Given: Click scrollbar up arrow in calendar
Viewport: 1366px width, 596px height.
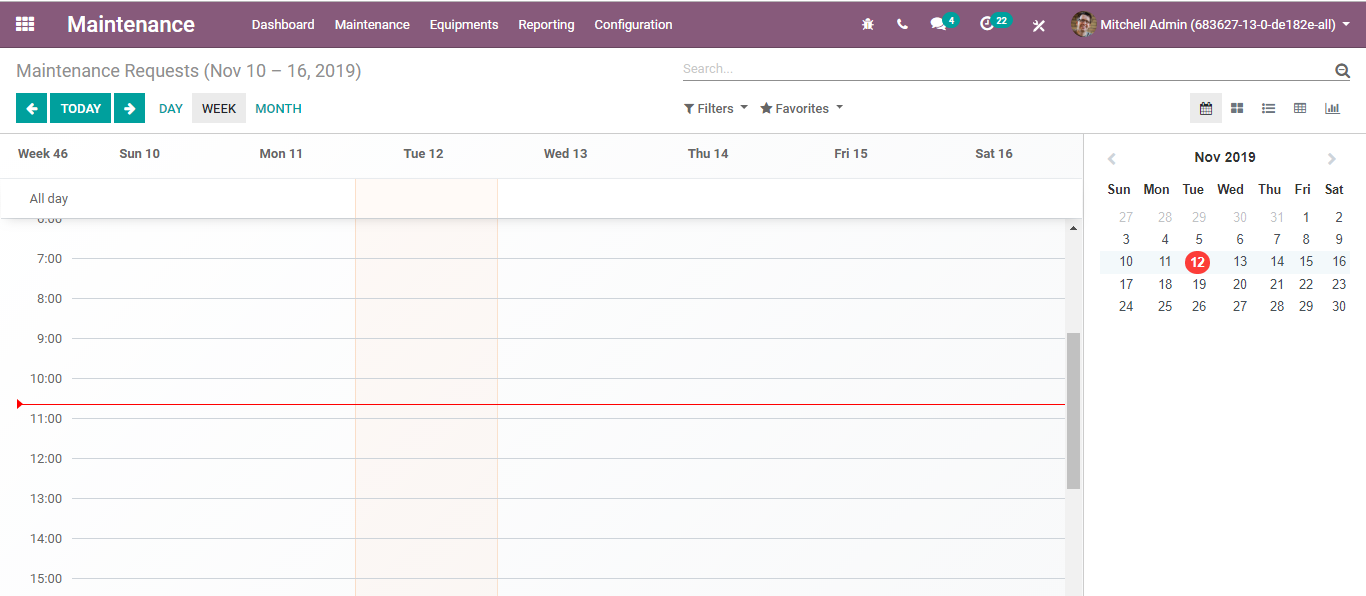Looking at the screenshot, I should [1074, 228].
